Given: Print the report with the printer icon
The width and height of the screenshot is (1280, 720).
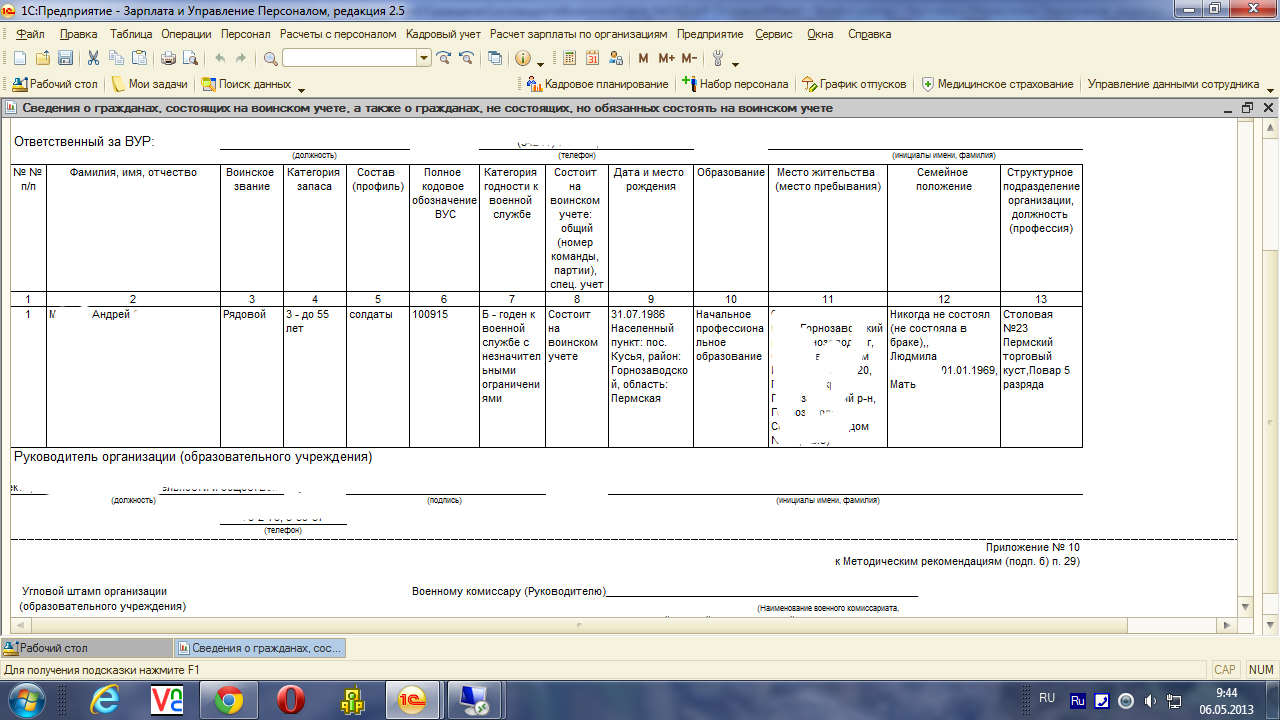Looking at the screenshot, I should coord(169,58).
